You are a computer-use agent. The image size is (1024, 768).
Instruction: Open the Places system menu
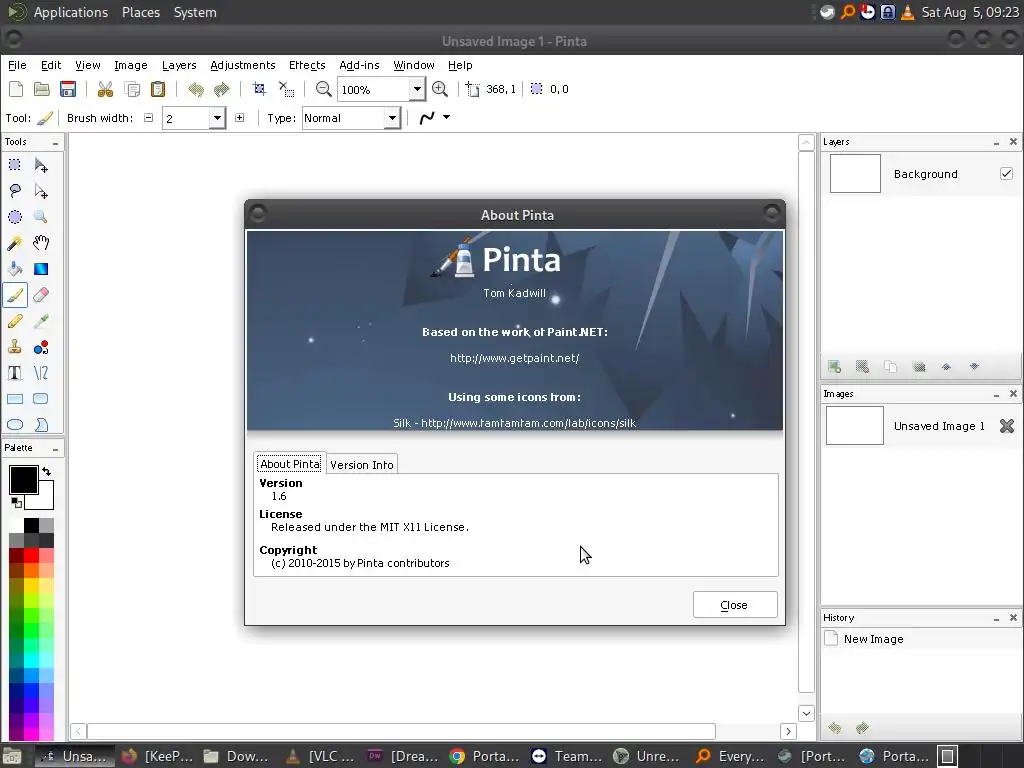pos(141,12)
